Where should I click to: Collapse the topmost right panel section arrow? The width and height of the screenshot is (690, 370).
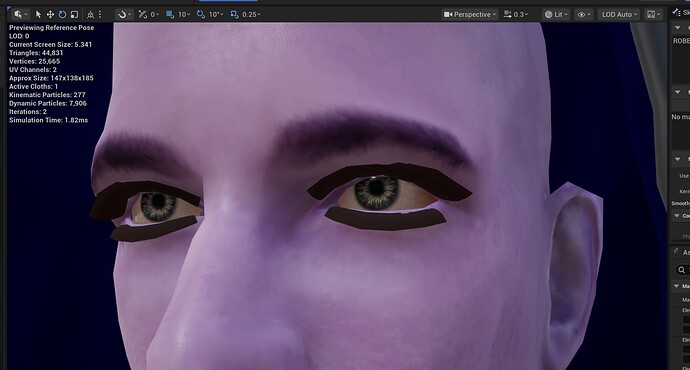pyautogui.click(x=678, y=27)
